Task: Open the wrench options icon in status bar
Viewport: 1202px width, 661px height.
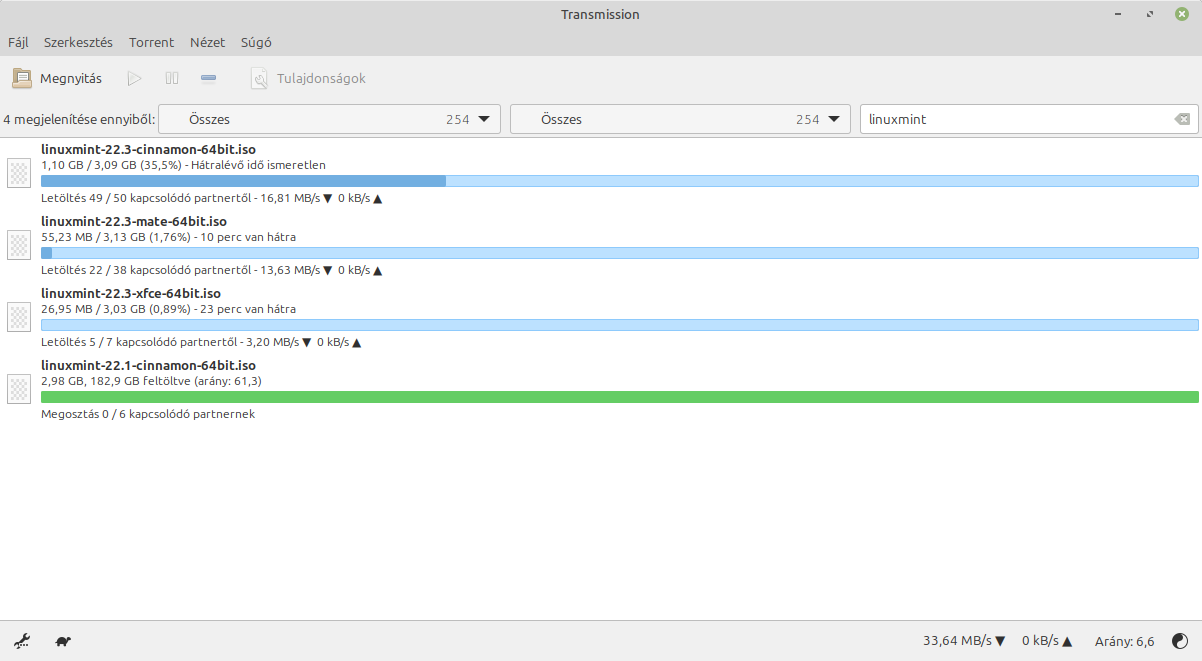Action: tap(22, 641)
